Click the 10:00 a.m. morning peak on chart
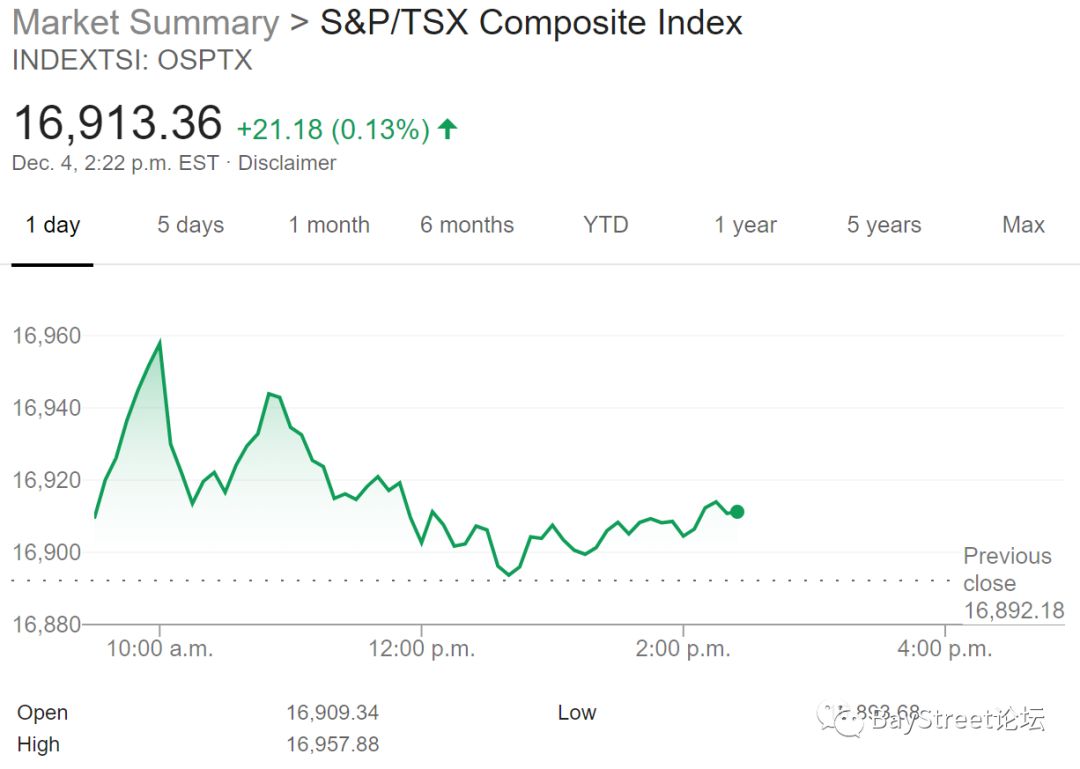The width and height of the screenshot is (1080, 769). 160,342
